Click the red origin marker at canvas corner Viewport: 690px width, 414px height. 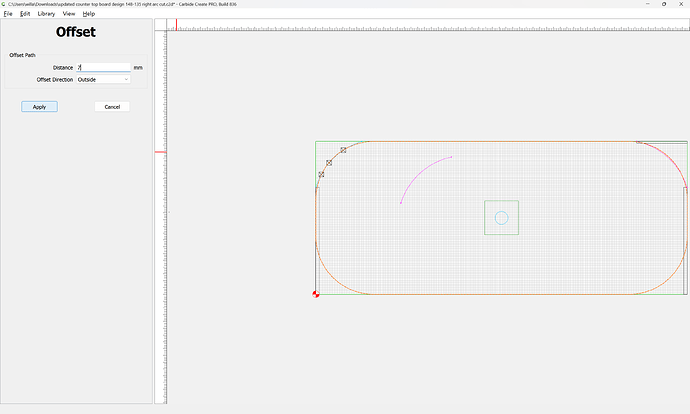tap(317, 294)
